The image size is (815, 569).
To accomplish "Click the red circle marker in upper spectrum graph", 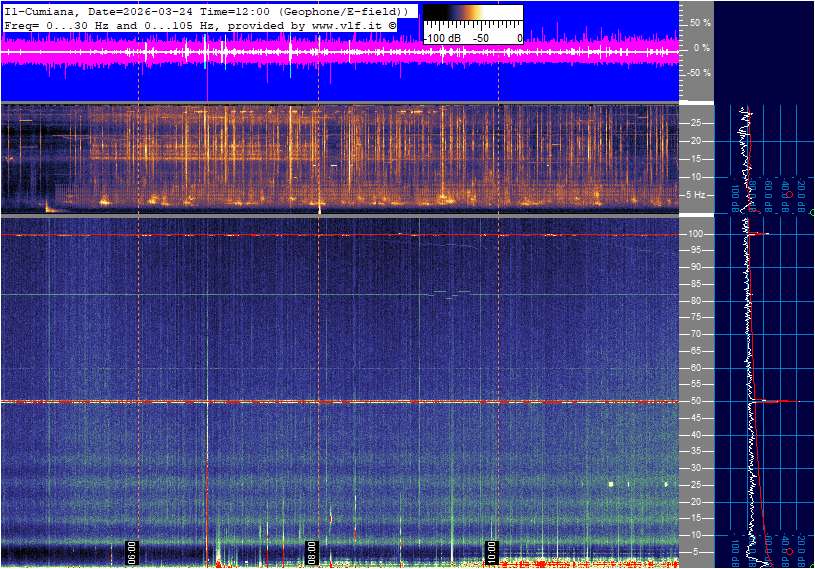I will click(x=788, y=195).
